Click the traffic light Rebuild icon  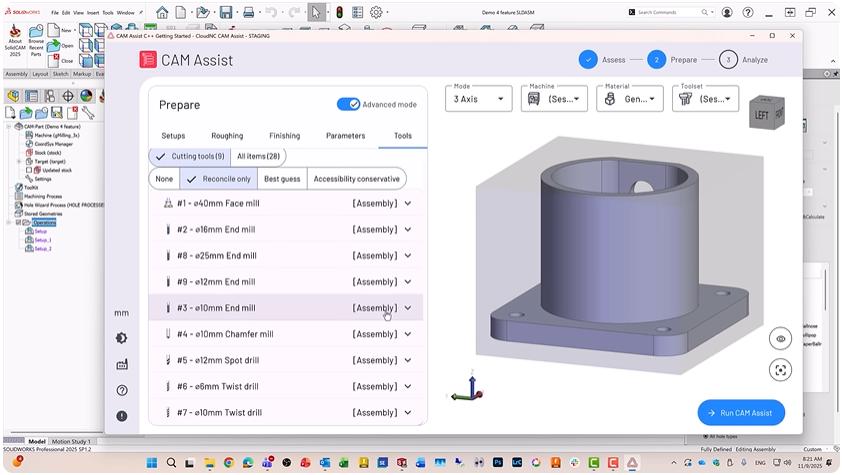coord(339,12)
